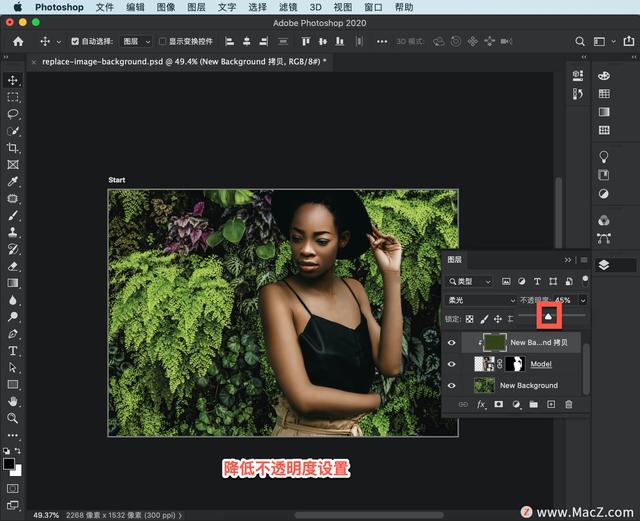Toggle the 自动选择 checkbox
This screenshot has height=521, width=640.
75,41
